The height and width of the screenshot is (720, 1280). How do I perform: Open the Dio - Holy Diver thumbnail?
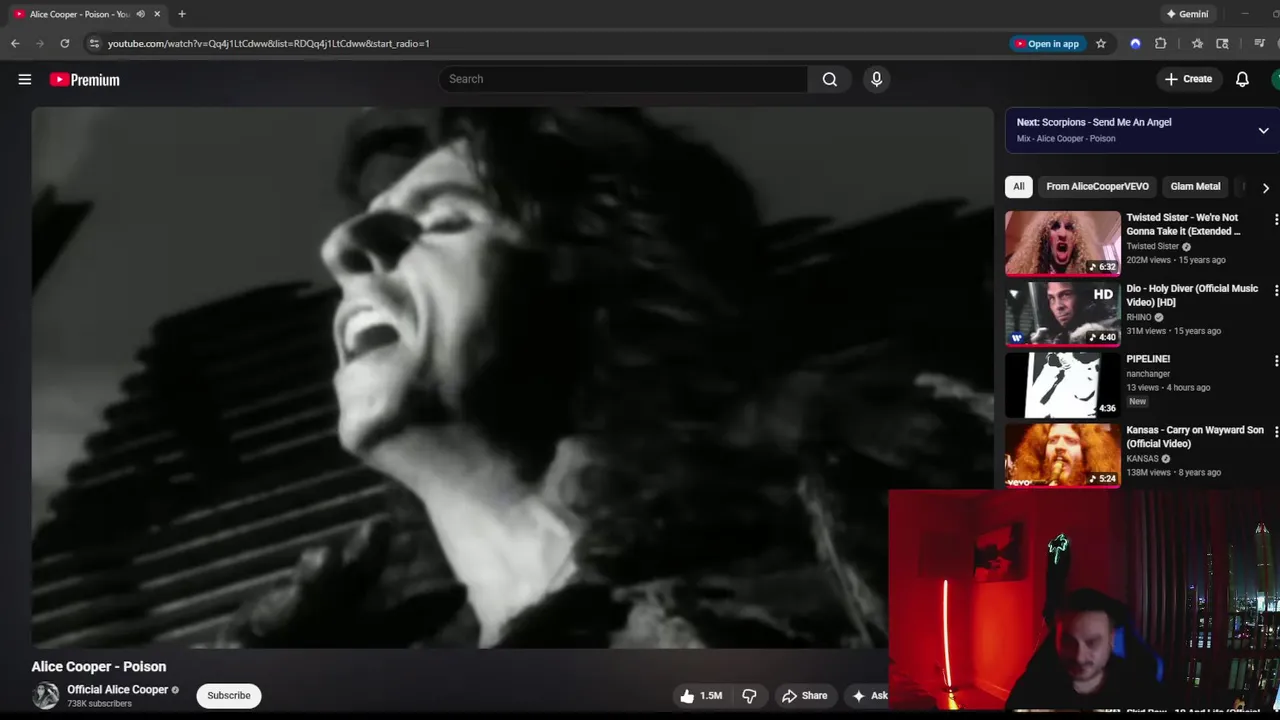pyautogui.click(x=1063, y=314)
